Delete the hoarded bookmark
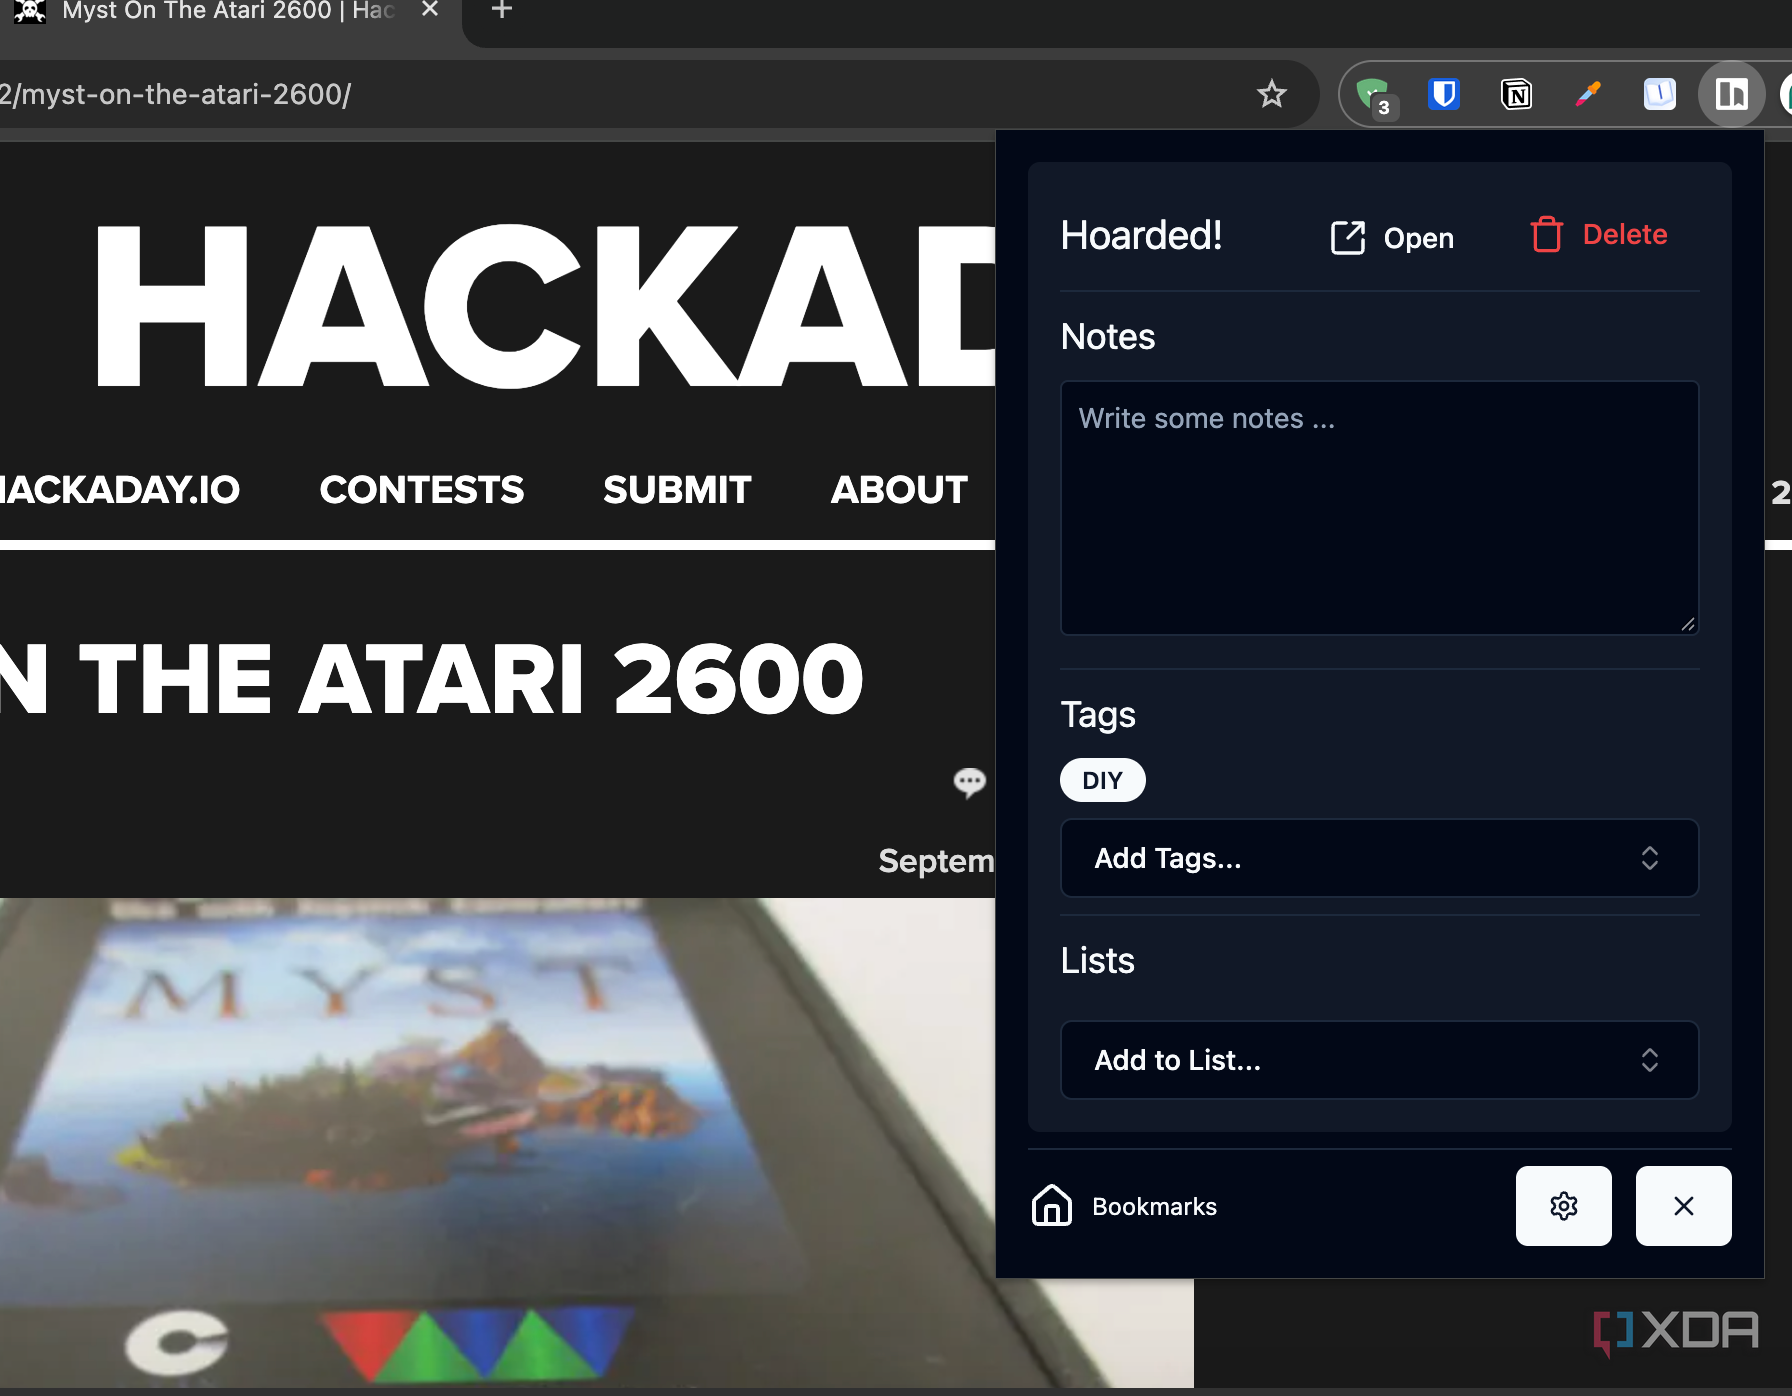 point(1599,235)
